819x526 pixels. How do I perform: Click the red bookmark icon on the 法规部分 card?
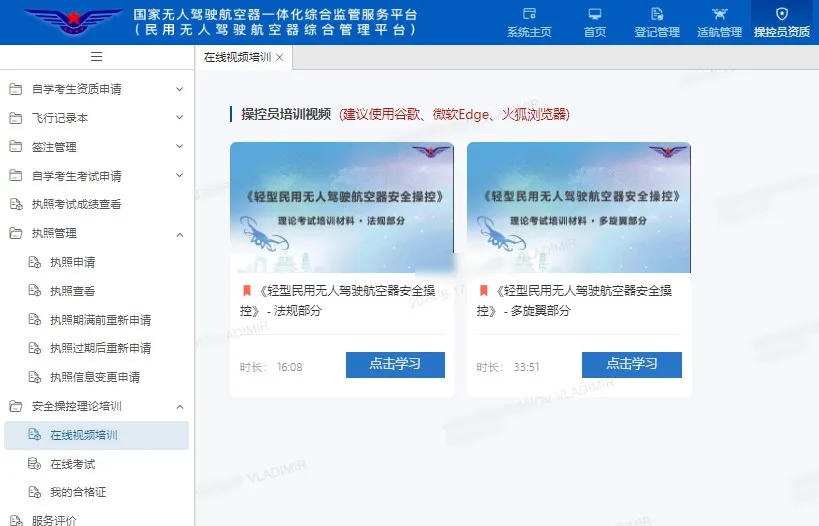pyautogui.click(x=247, y=290)
